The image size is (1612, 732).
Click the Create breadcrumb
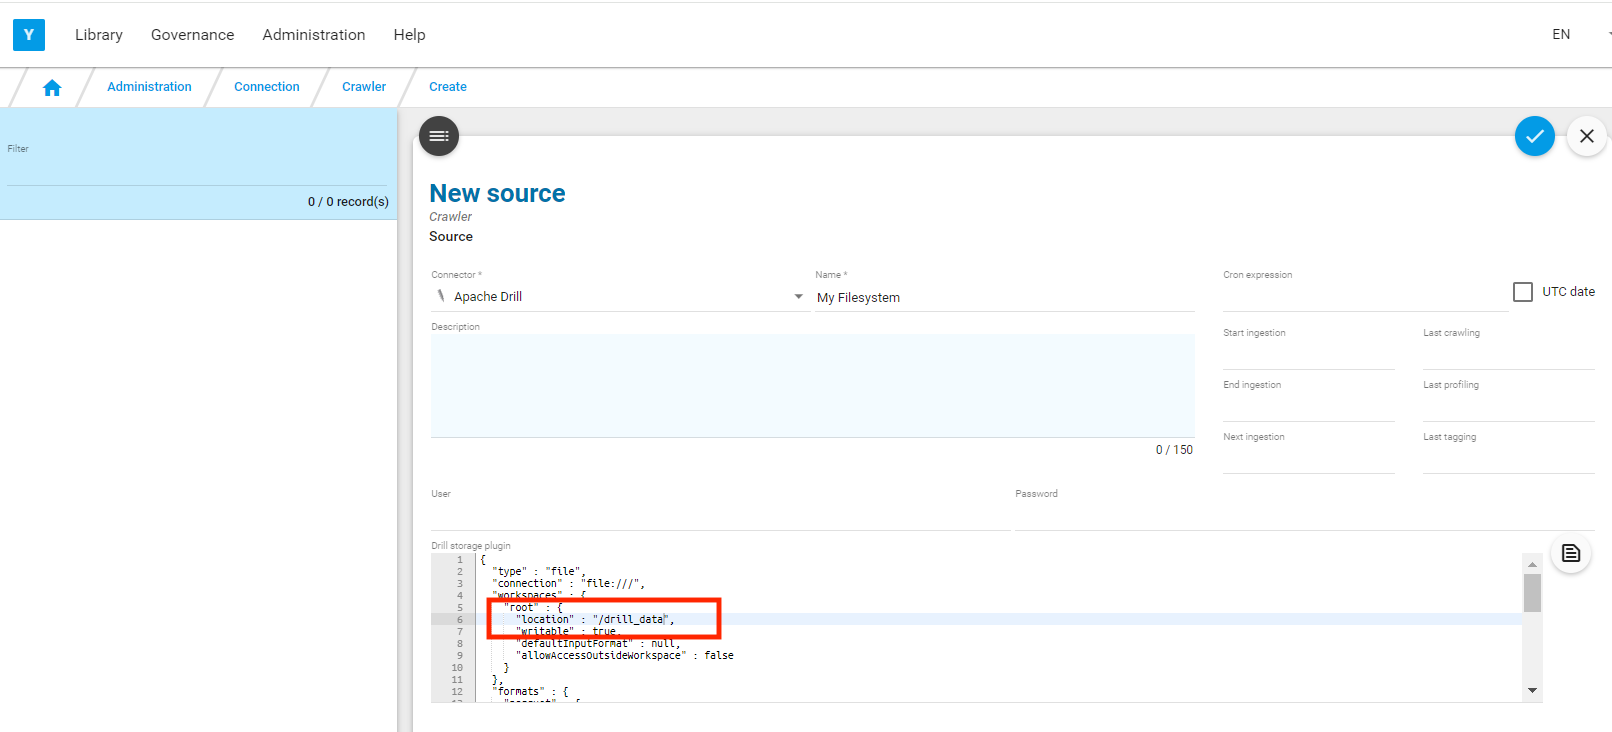point(448,87)
